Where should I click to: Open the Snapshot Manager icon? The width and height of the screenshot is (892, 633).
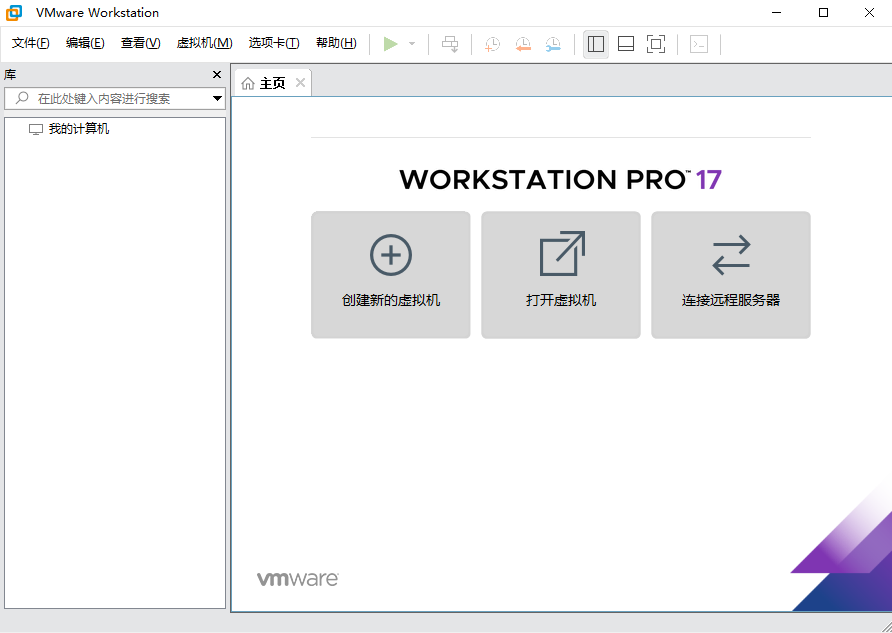click(x=553, y=43)
